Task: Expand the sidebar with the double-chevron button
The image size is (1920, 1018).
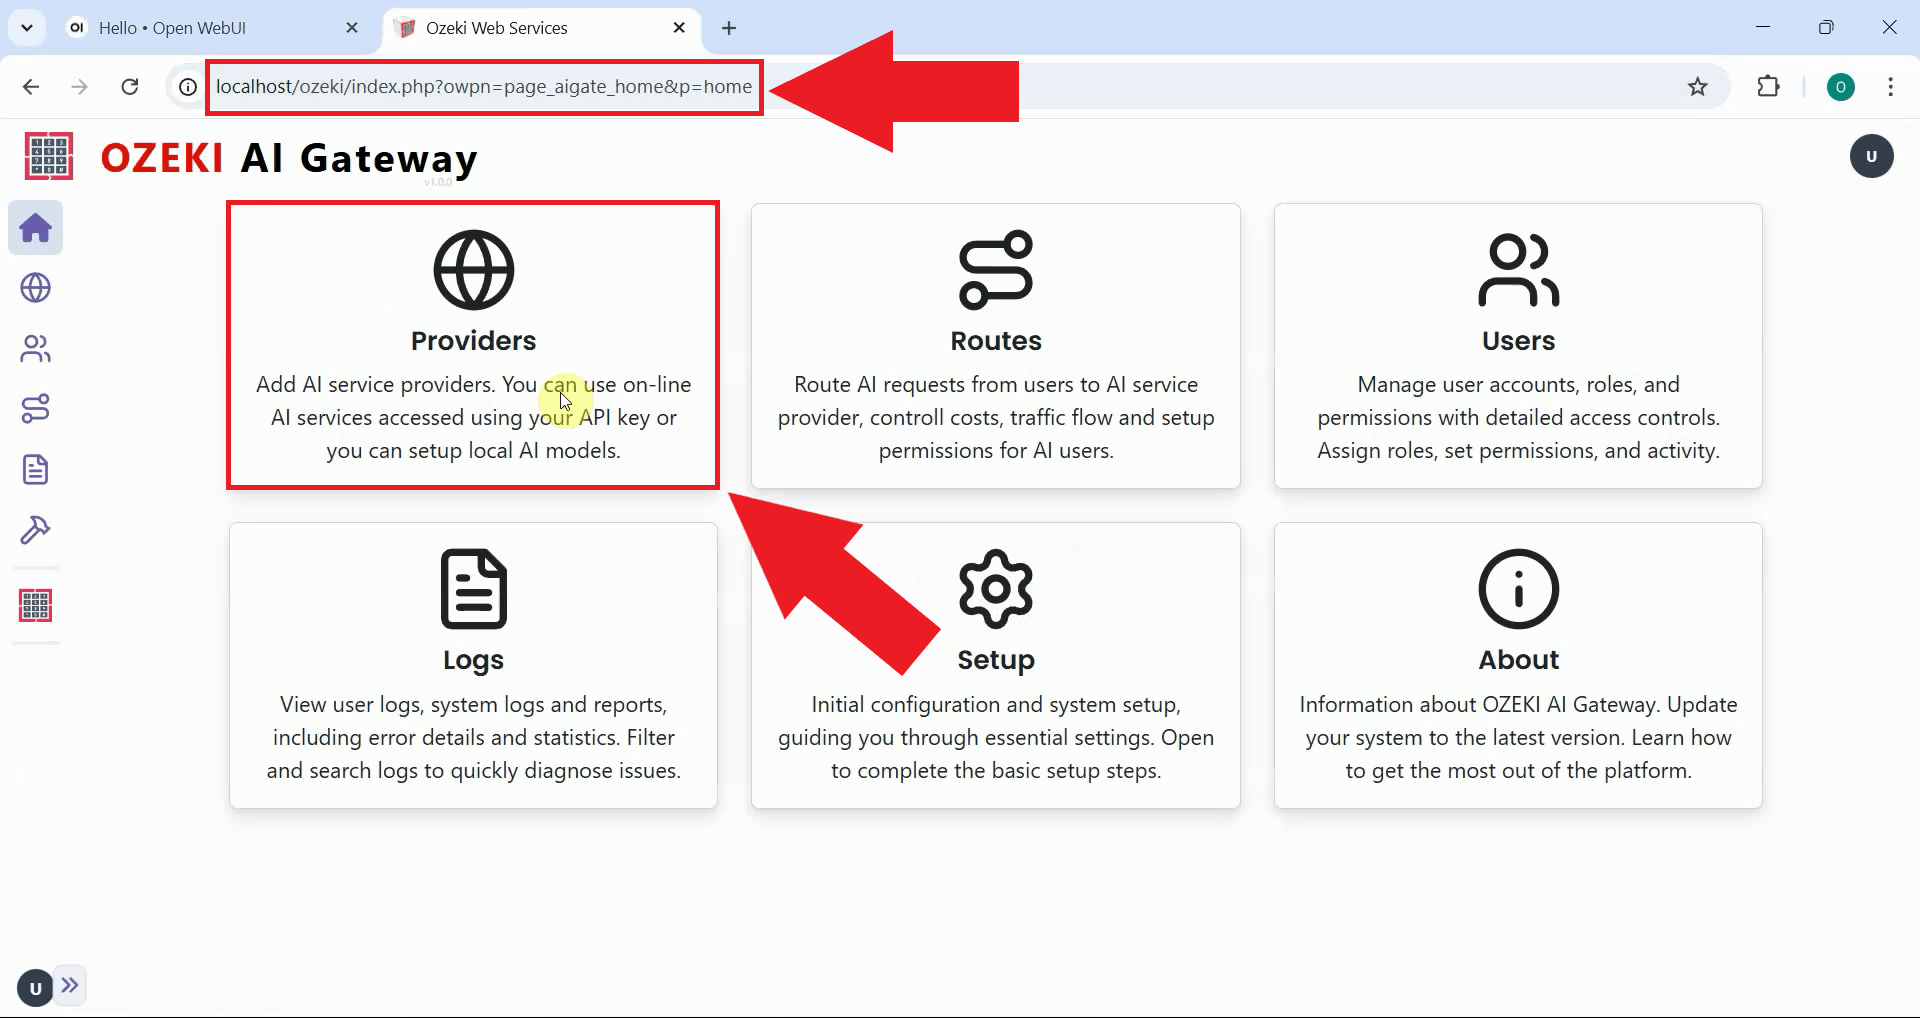Action: point(71,986)
